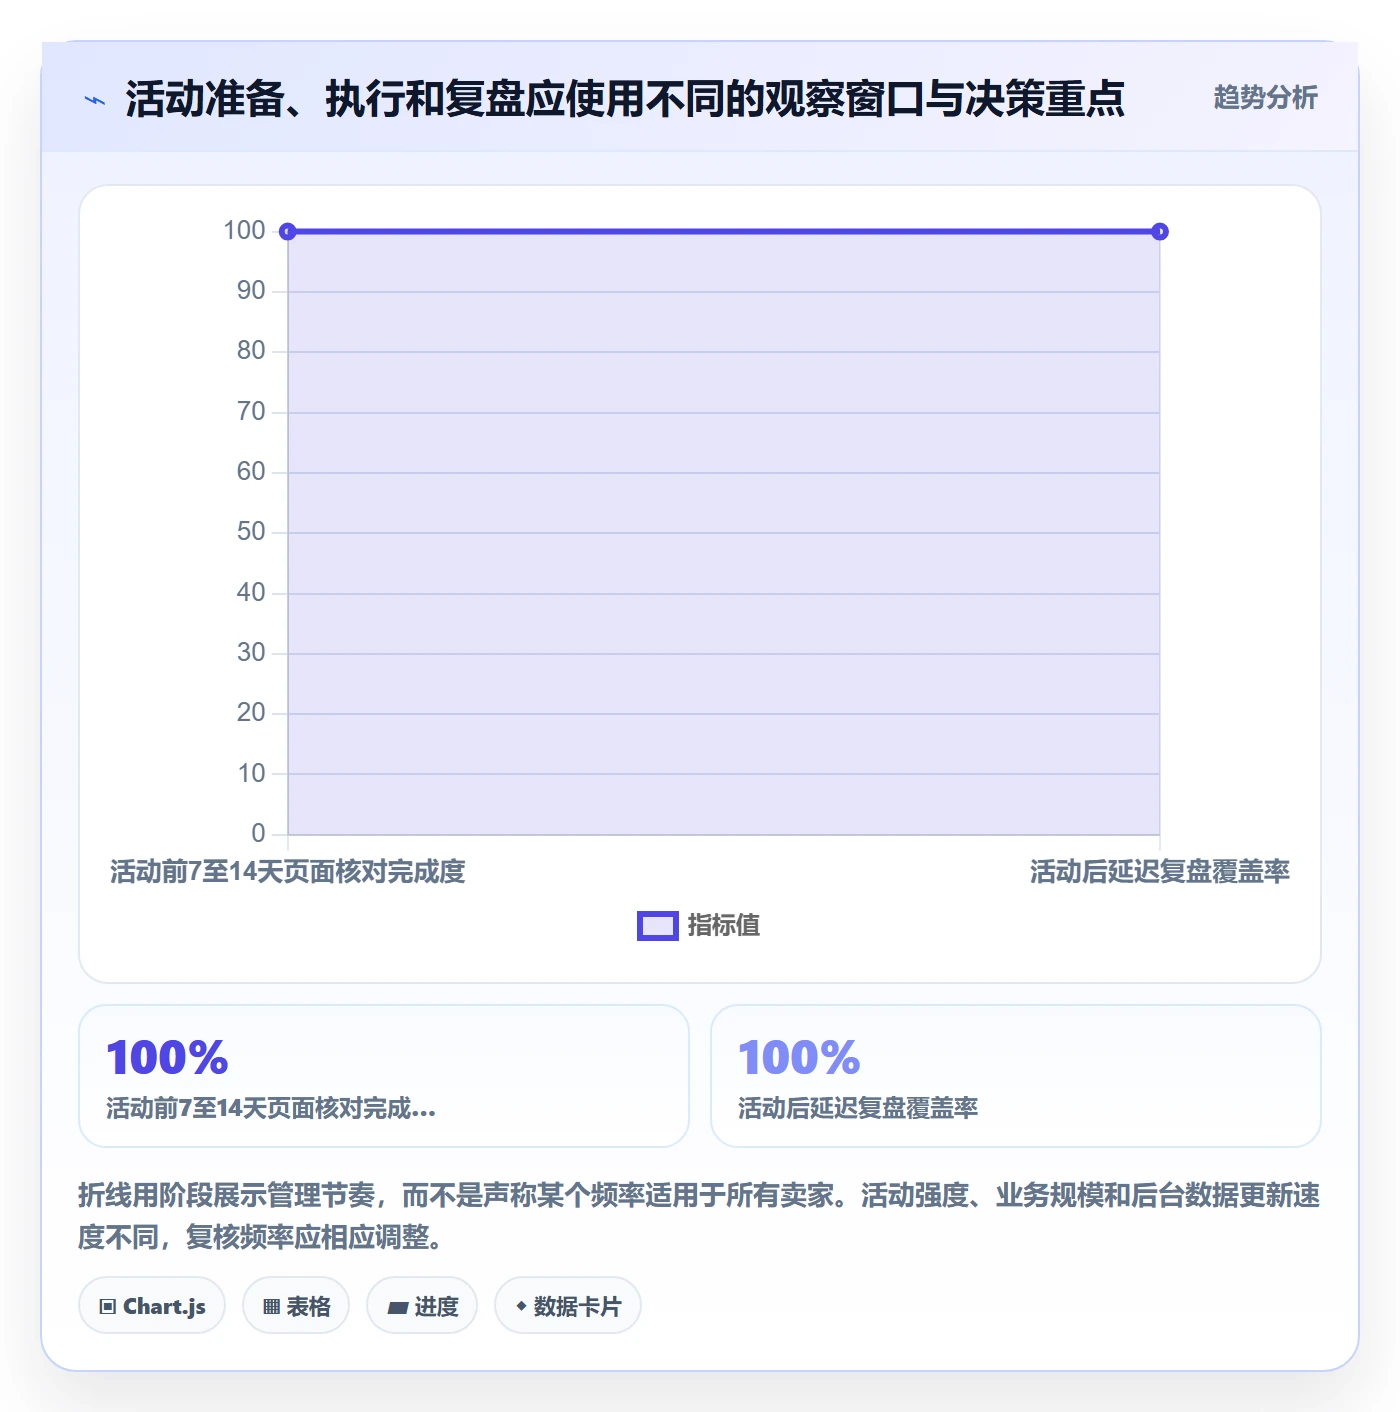Click the 100% value in the 活动前7至14天 card
The image size is (1400, 1412).
point(168,1057)
